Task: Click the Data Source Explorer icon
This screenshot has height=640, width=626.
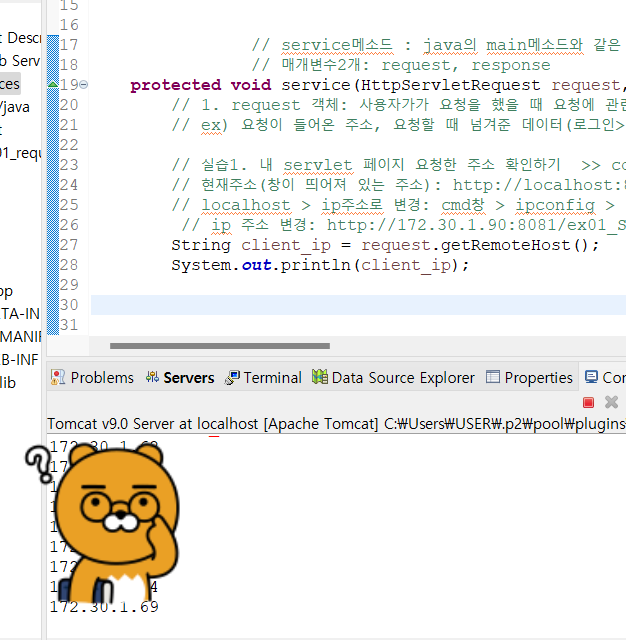Action: pyautogui.click(x=320, y=377)
